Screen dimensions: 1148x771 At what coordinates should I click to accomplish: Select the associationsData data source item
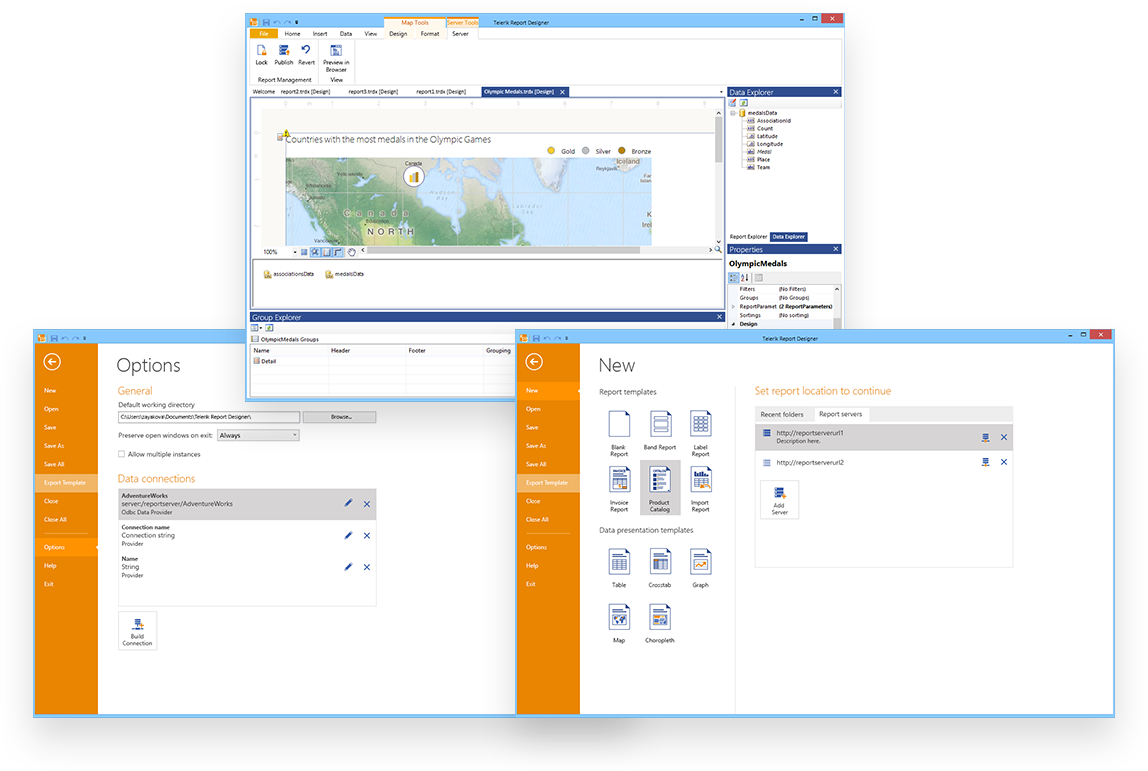tap(288, 274)
